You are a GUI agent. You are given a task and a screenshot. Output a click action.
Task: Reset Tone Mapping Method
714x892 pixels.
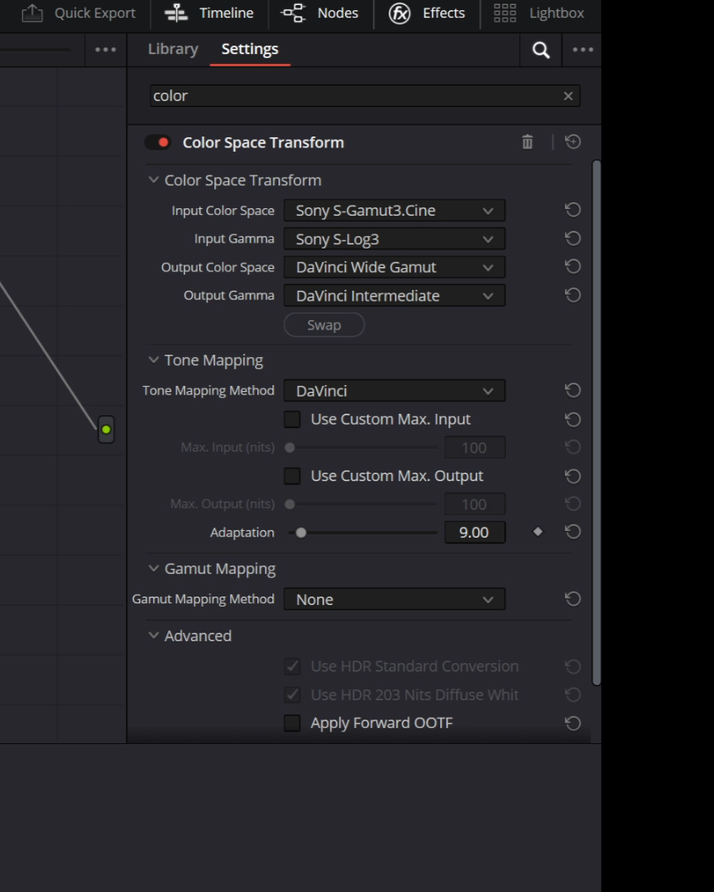coord(573,390)
